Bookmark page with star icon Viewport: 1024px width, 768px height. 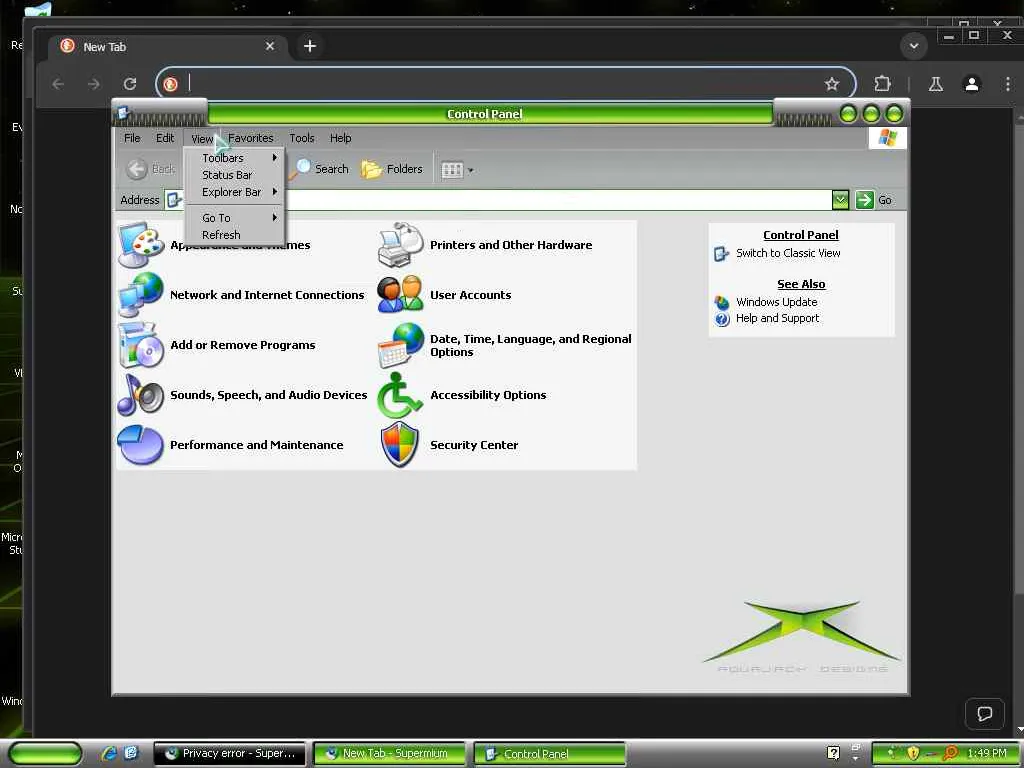click(831, 84)
